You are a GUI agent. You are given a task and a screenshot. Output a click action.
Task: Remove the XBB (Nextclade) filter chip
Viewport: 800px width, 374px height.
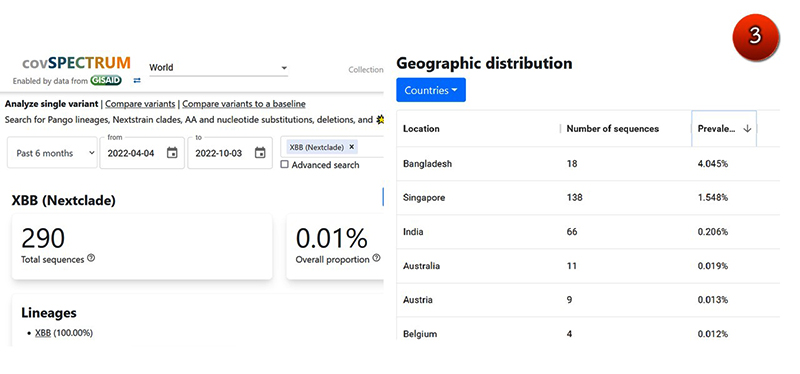pyautogui.click(x=351, y=147)
